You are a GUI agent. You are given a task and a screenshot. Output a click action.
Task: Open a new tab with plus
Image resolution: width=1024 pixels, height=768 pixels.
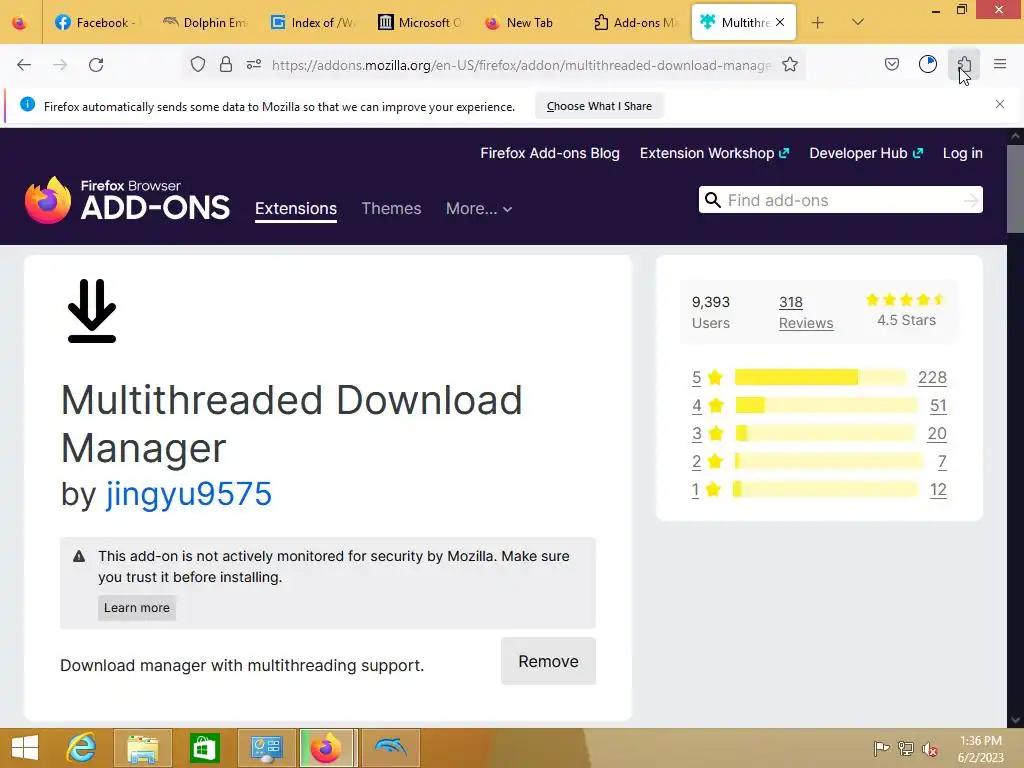pos(818,23)
